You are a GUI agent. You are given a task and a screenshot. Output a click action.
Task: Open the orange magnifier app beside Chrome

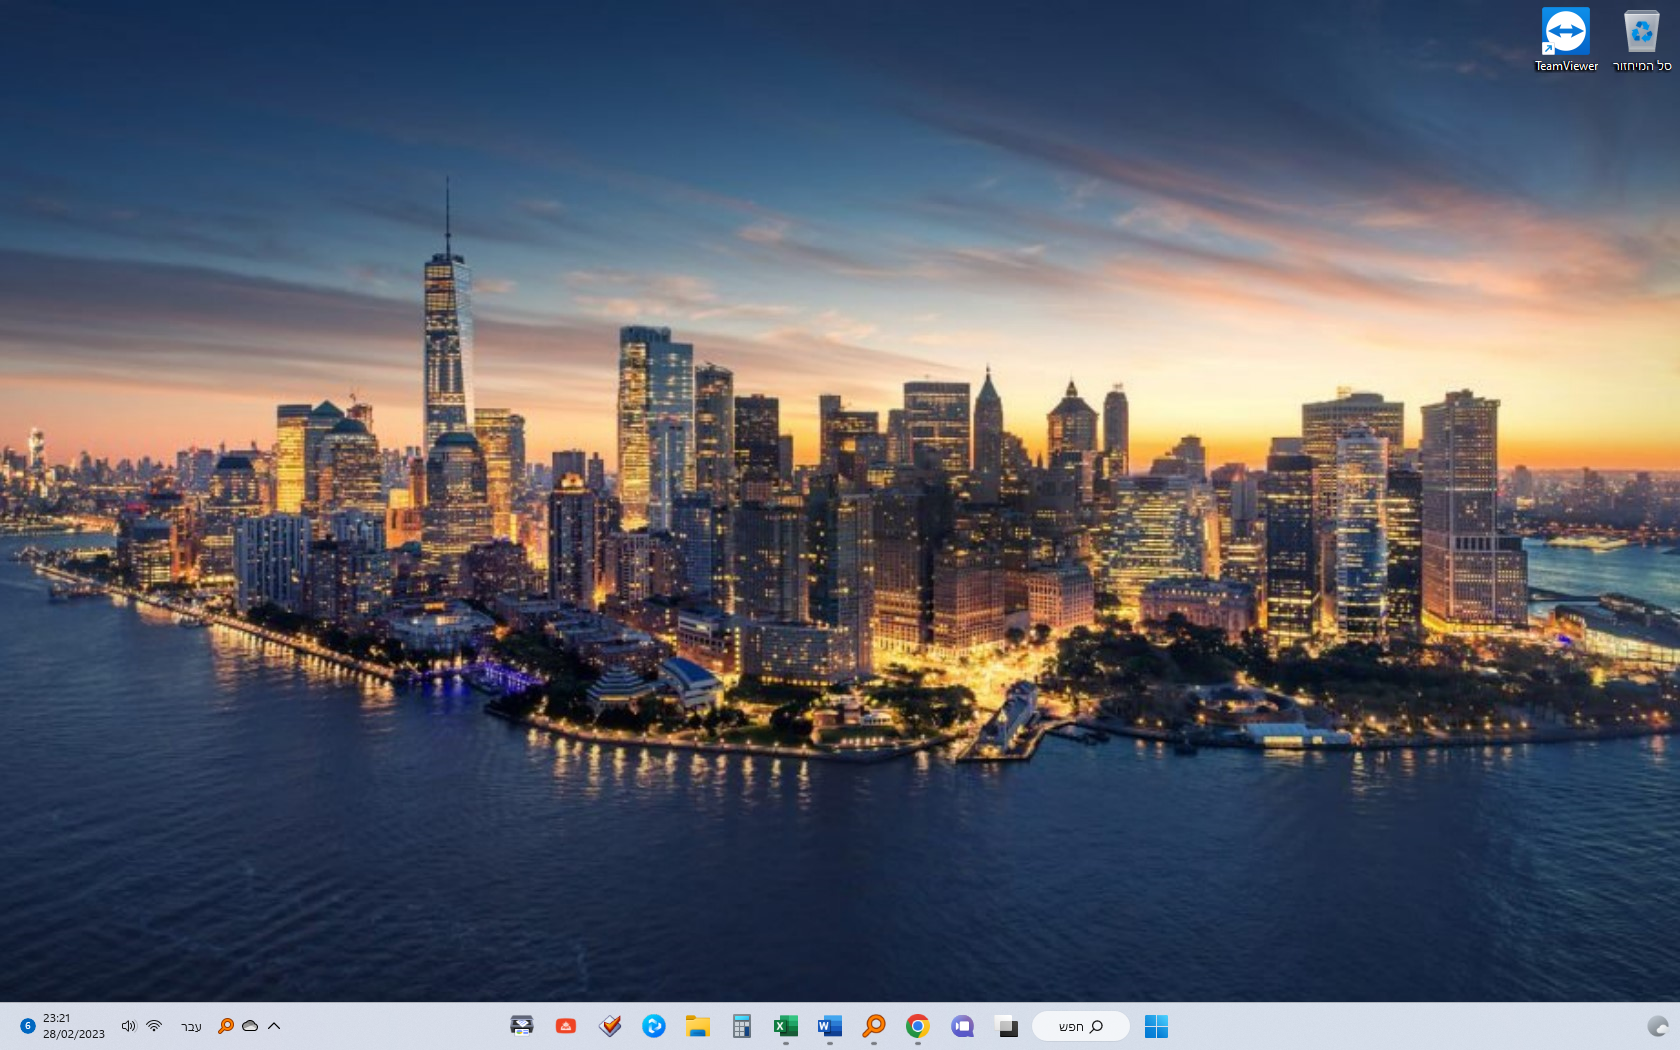pyautogui.click(x=874, y=1026)
